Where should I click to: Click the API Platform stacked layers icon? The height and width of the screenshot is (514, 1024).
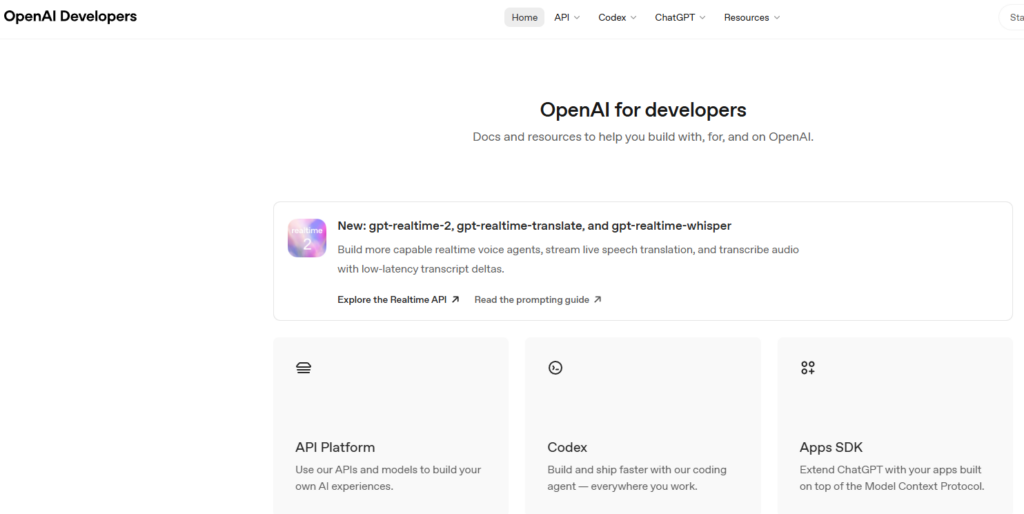click(304, 368)
